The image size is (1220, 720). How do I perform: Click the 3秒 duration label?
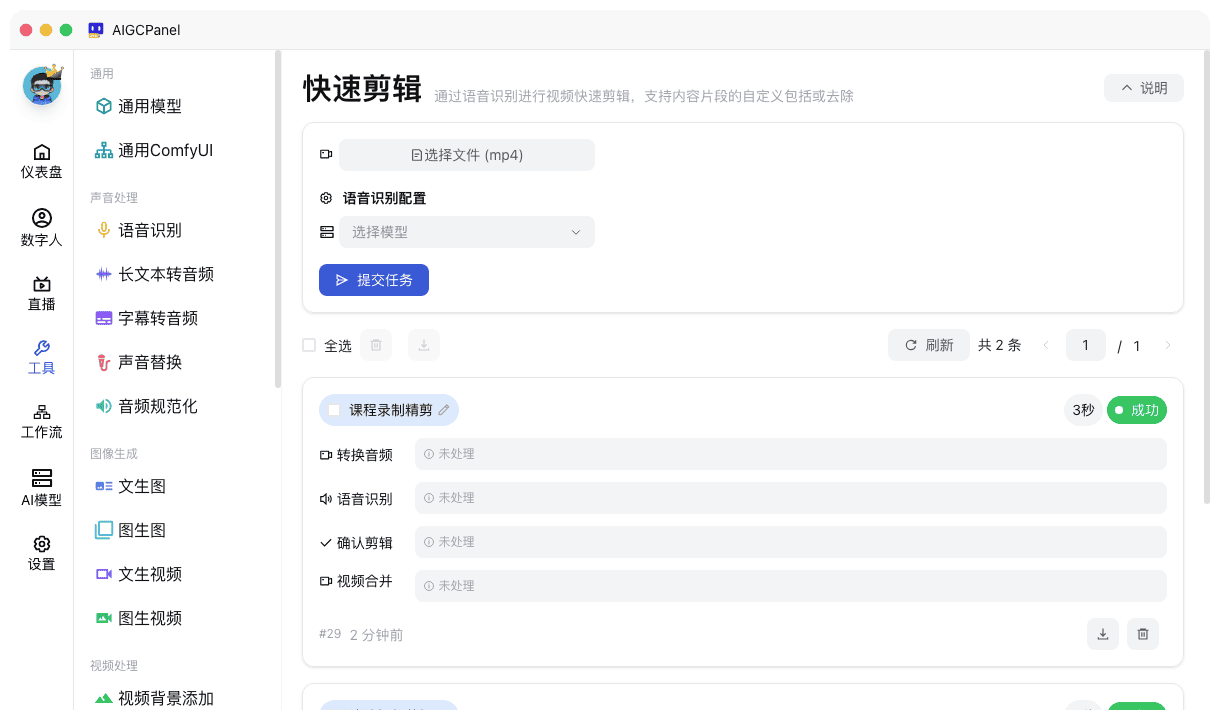click(1084, 410)
